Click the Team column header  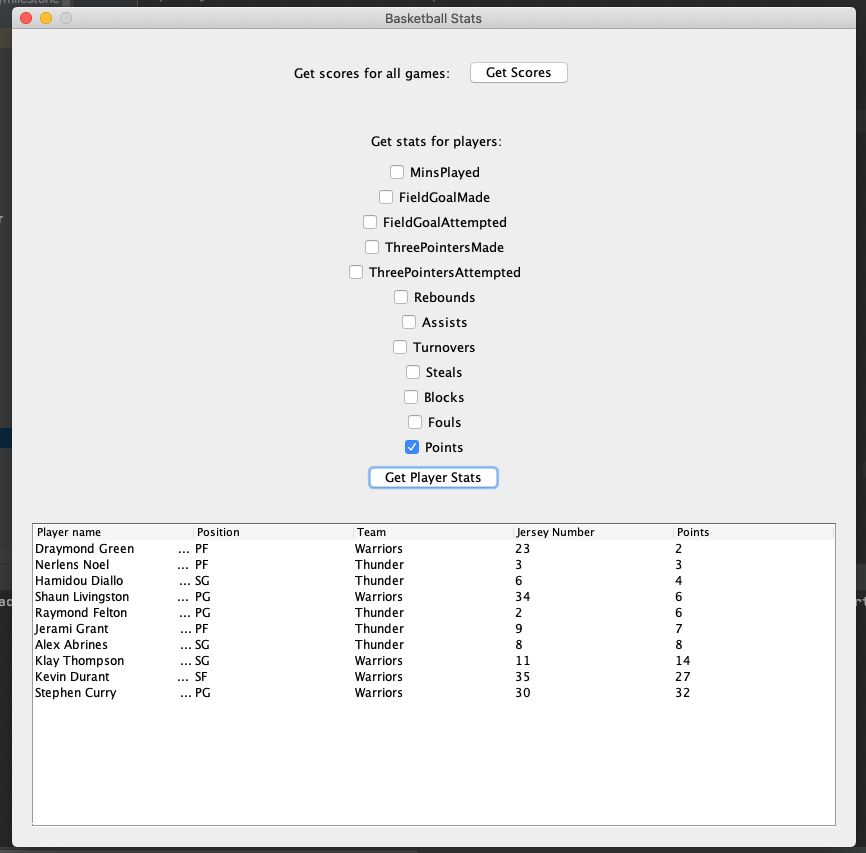click(x=434, y=532)
